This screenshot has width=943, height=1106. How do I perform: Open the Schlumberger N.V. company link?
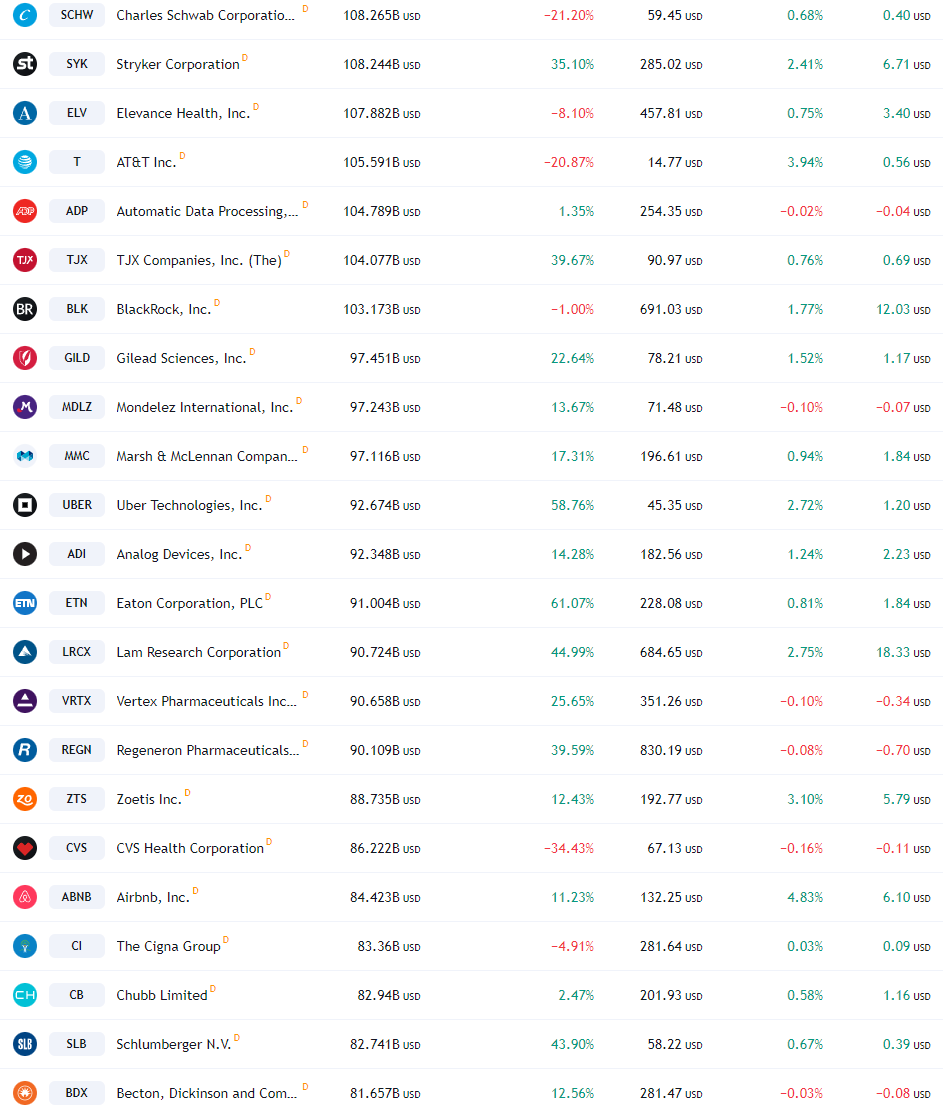click(174, 1044)
